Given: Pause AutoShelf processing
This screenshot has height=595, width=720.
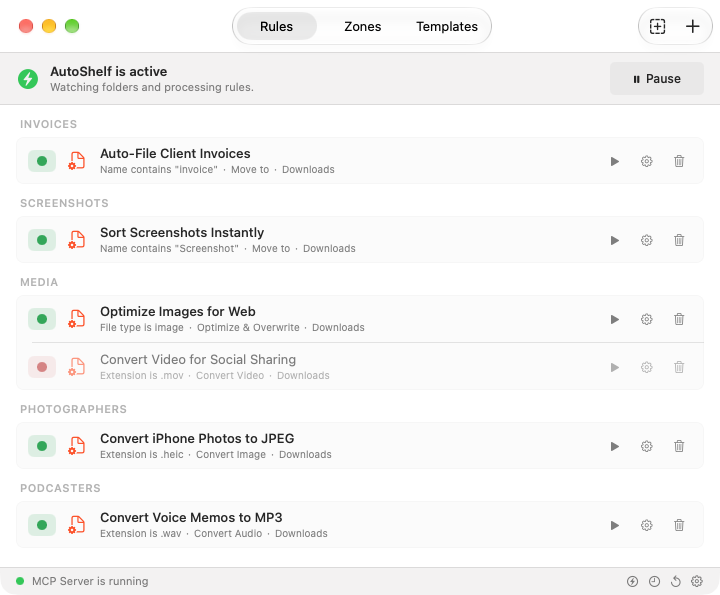Looking at the screenshot, I should coord(657,79).
